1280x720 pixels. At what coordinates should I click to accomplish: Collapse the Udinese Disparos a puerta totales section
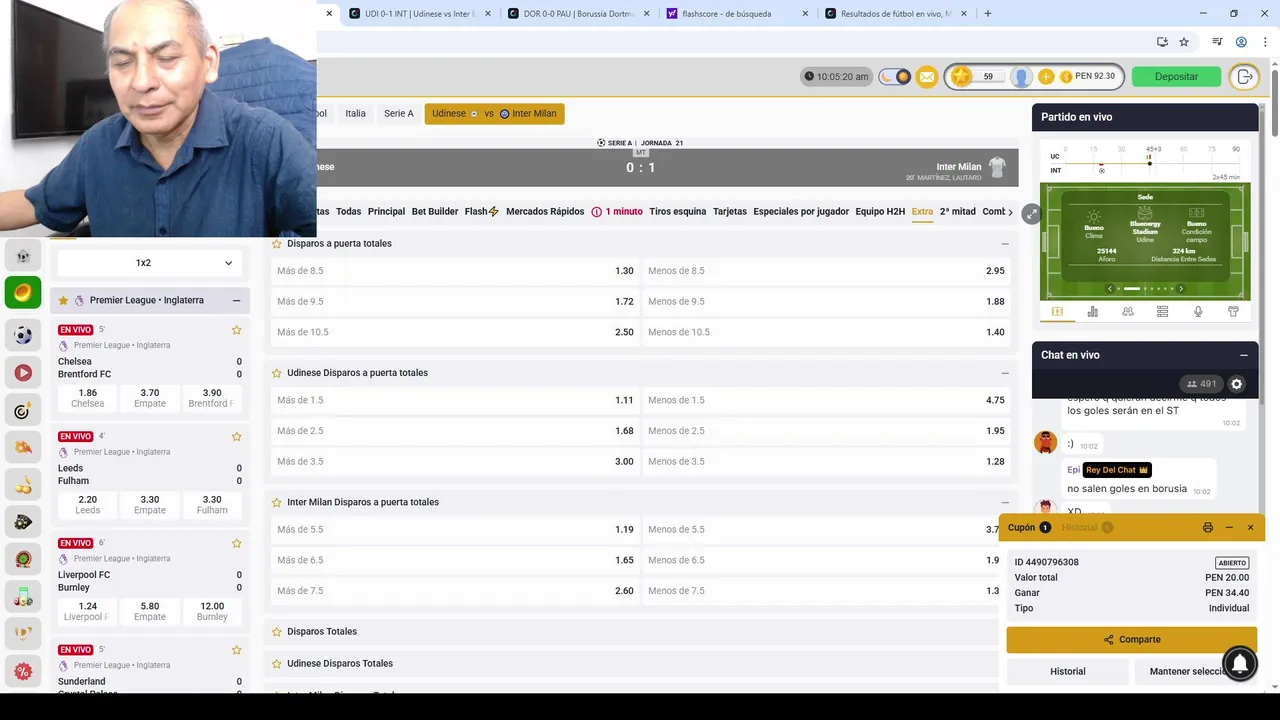1005,373
